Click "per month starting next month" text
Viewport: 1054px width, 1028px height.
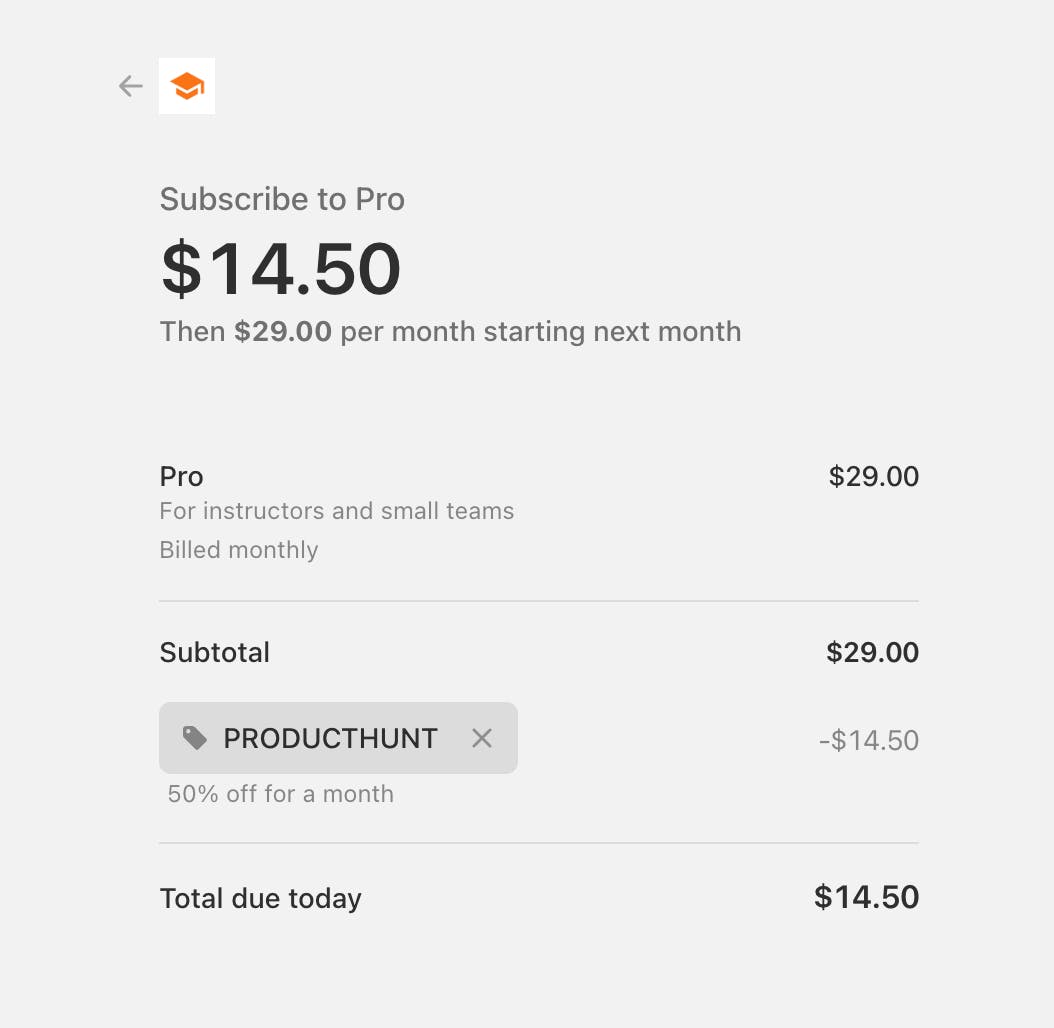tap(541, 331)
